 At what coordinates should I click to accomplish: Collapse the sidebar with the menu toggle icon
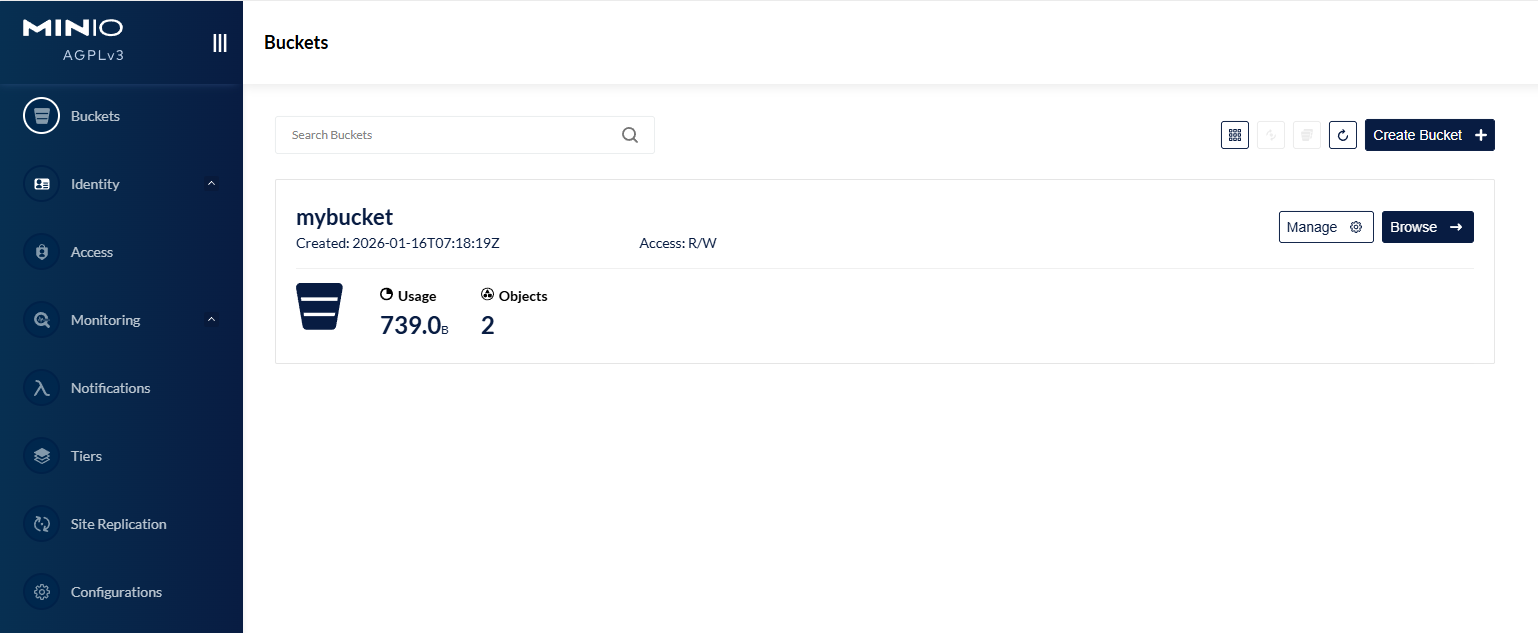[220, 43]
